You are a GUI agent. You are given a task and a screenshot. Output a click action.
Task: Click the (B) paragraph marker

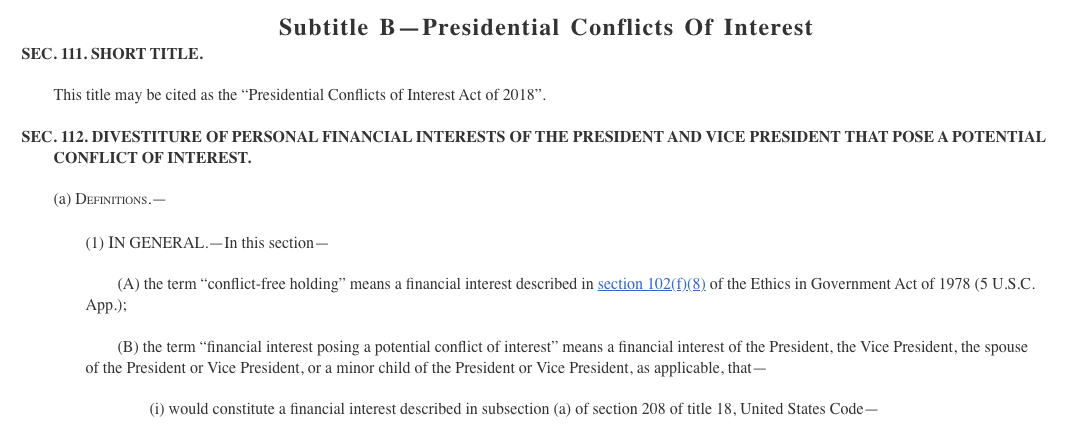(127, 347)
